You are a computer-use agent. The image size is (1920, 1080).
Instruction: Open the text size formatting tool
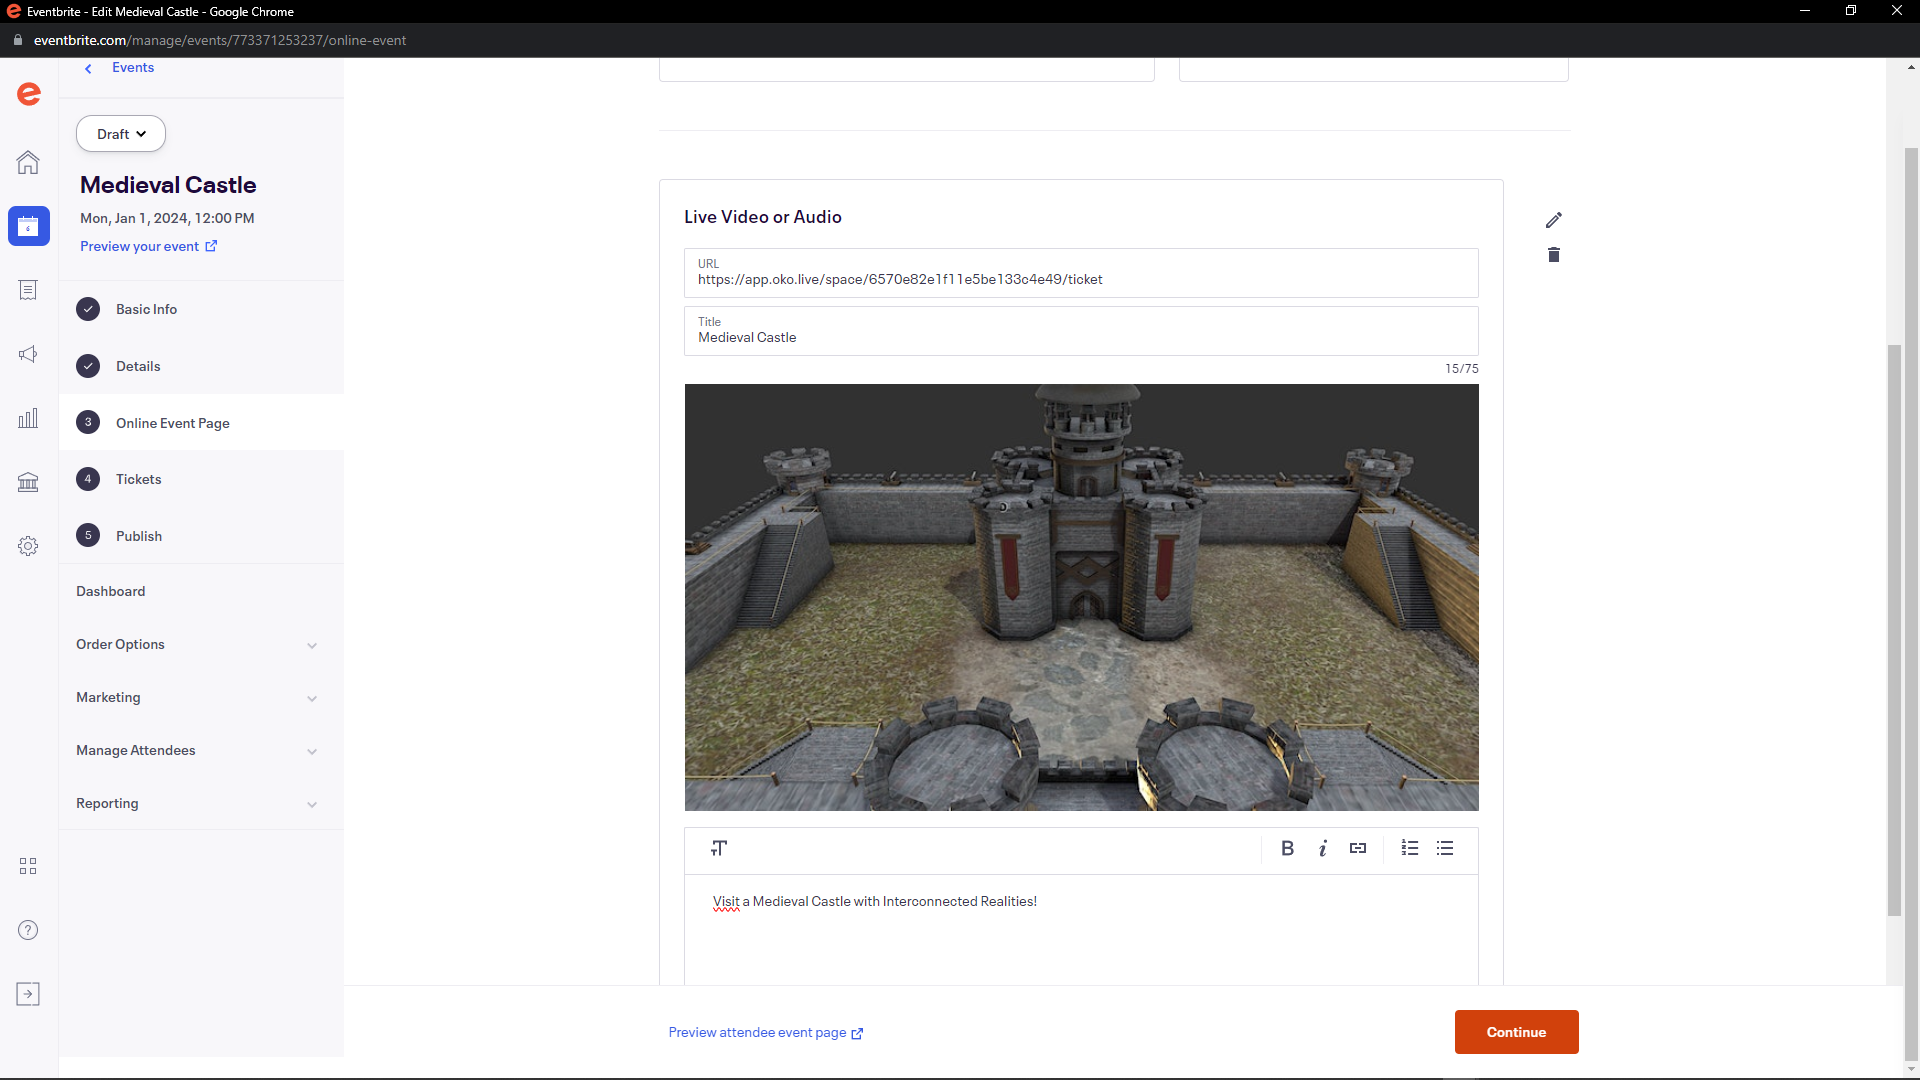719,848
